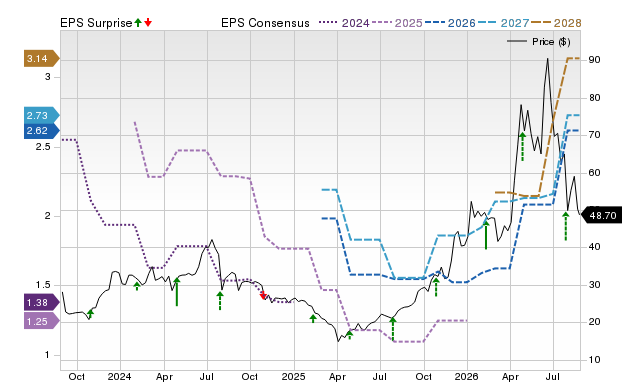Screen dimensions: 640x382
Task: Click the 2.5 label on the EPS axis
Action: (x=43, y=147)
